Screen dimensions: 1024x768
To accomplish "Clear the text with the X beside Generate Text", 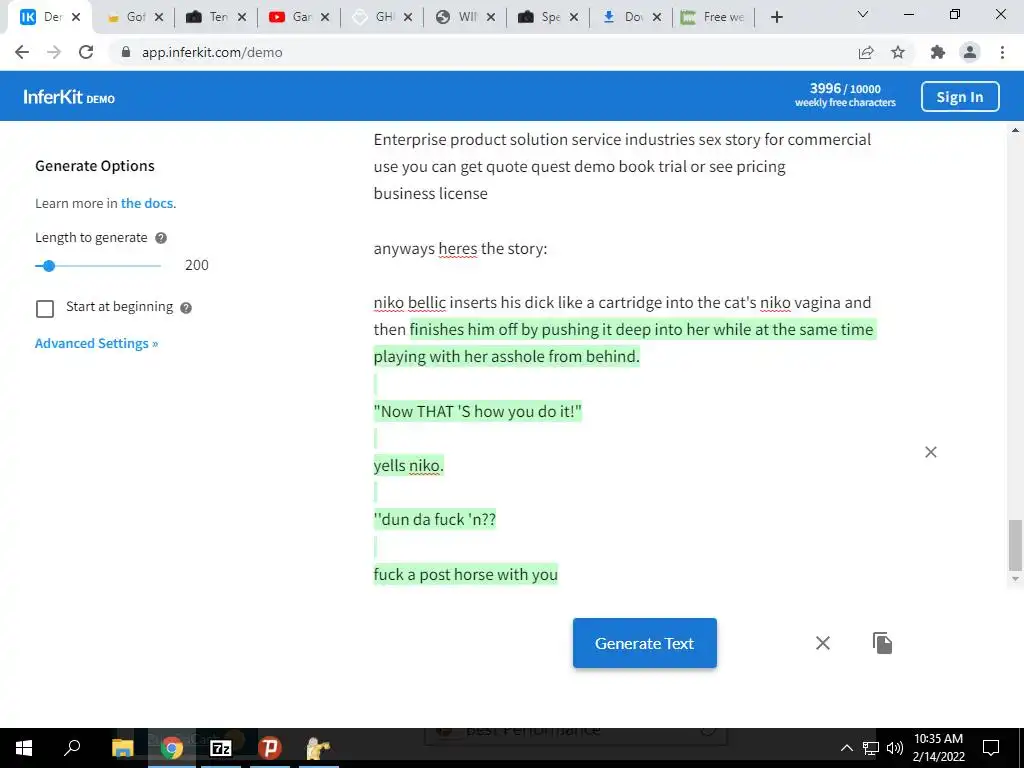I will coord(823,643).
